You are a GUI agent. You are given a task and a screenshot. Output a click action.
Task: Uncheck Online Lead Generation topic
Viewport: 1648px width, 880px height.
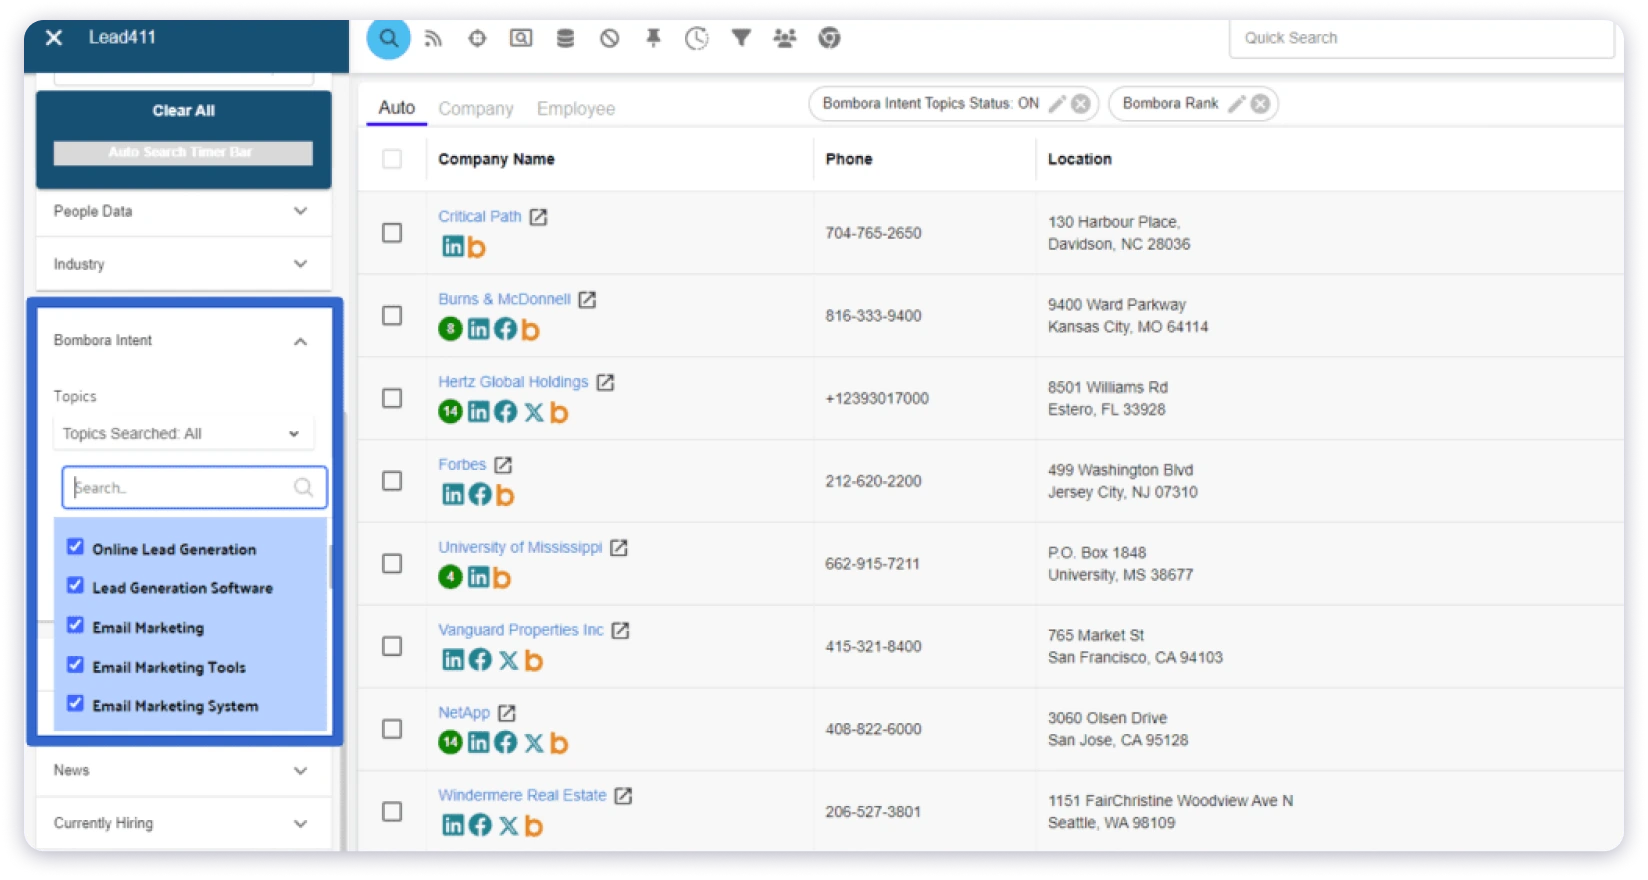pyautogui.click(x=75, y=547)
